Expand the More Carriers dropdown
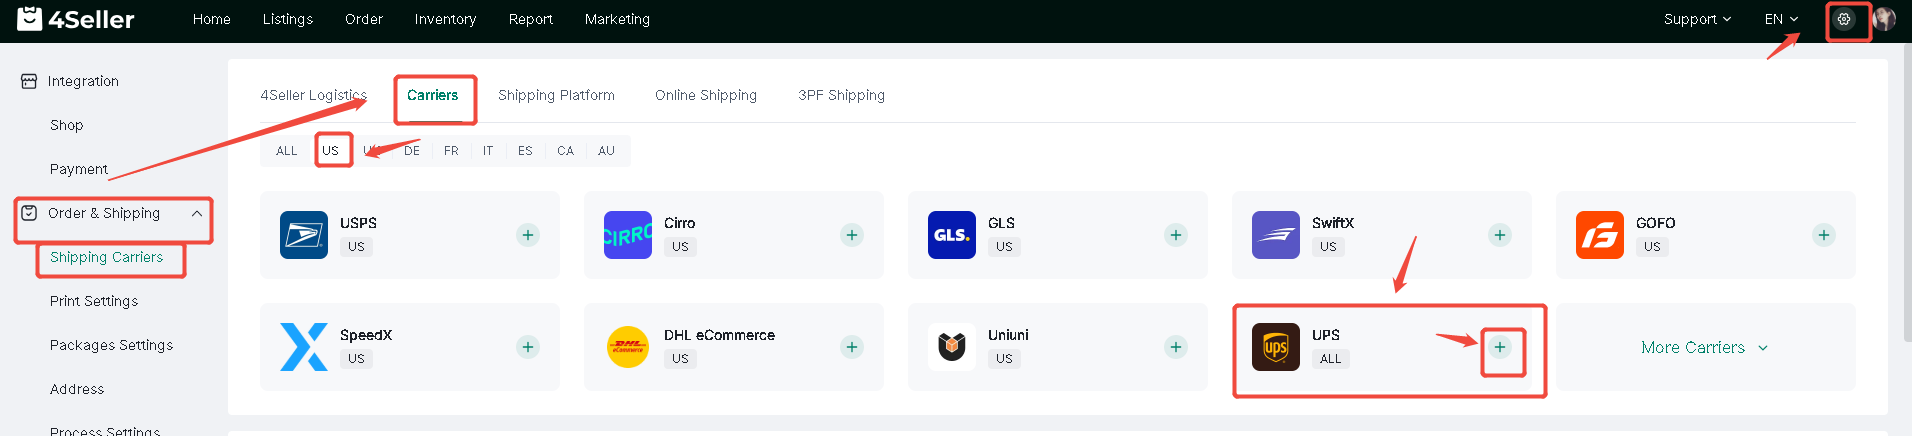 (x=1705, y=347)
